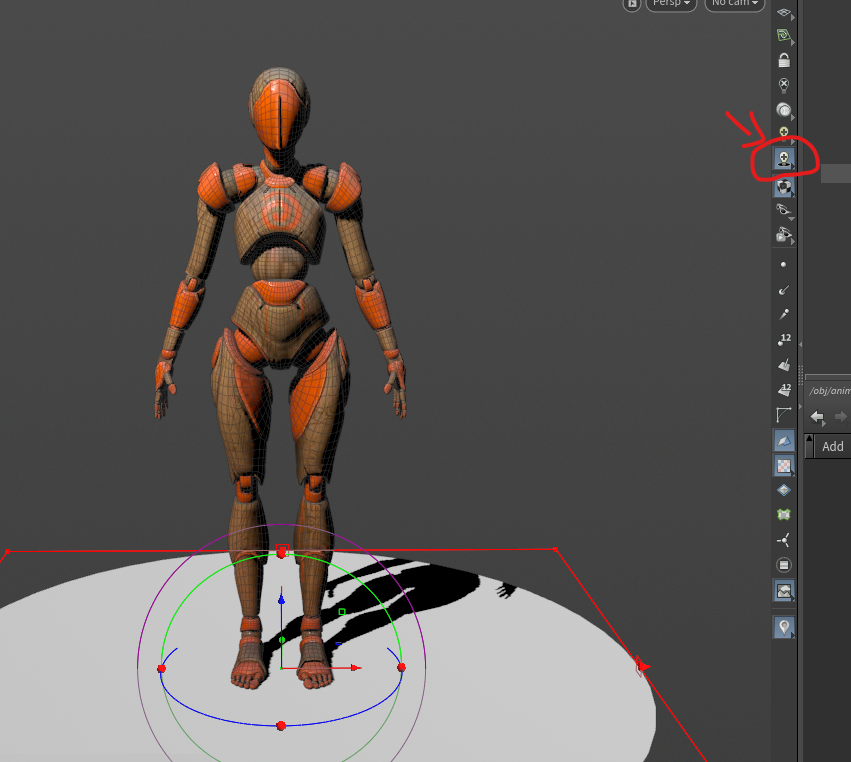
Task: Open the glasses visibility options icon
Action: (x=784, y=210)
